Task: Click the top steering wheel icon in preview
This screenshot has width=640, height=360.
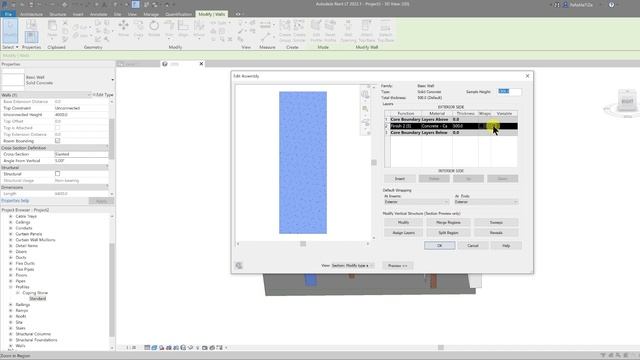Action: pyautogui.click(x=365, y=95)
